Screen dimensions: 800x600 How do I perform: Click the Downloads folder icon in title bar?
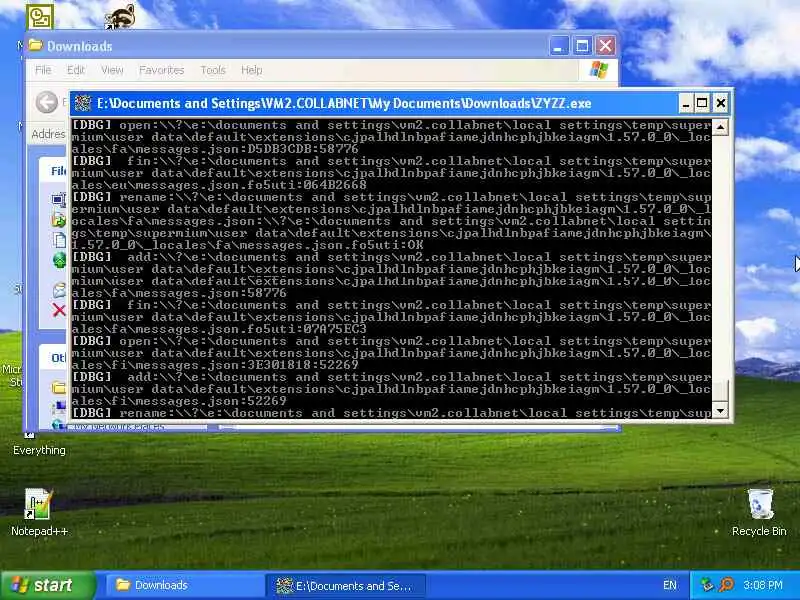(x=35, y=45)
